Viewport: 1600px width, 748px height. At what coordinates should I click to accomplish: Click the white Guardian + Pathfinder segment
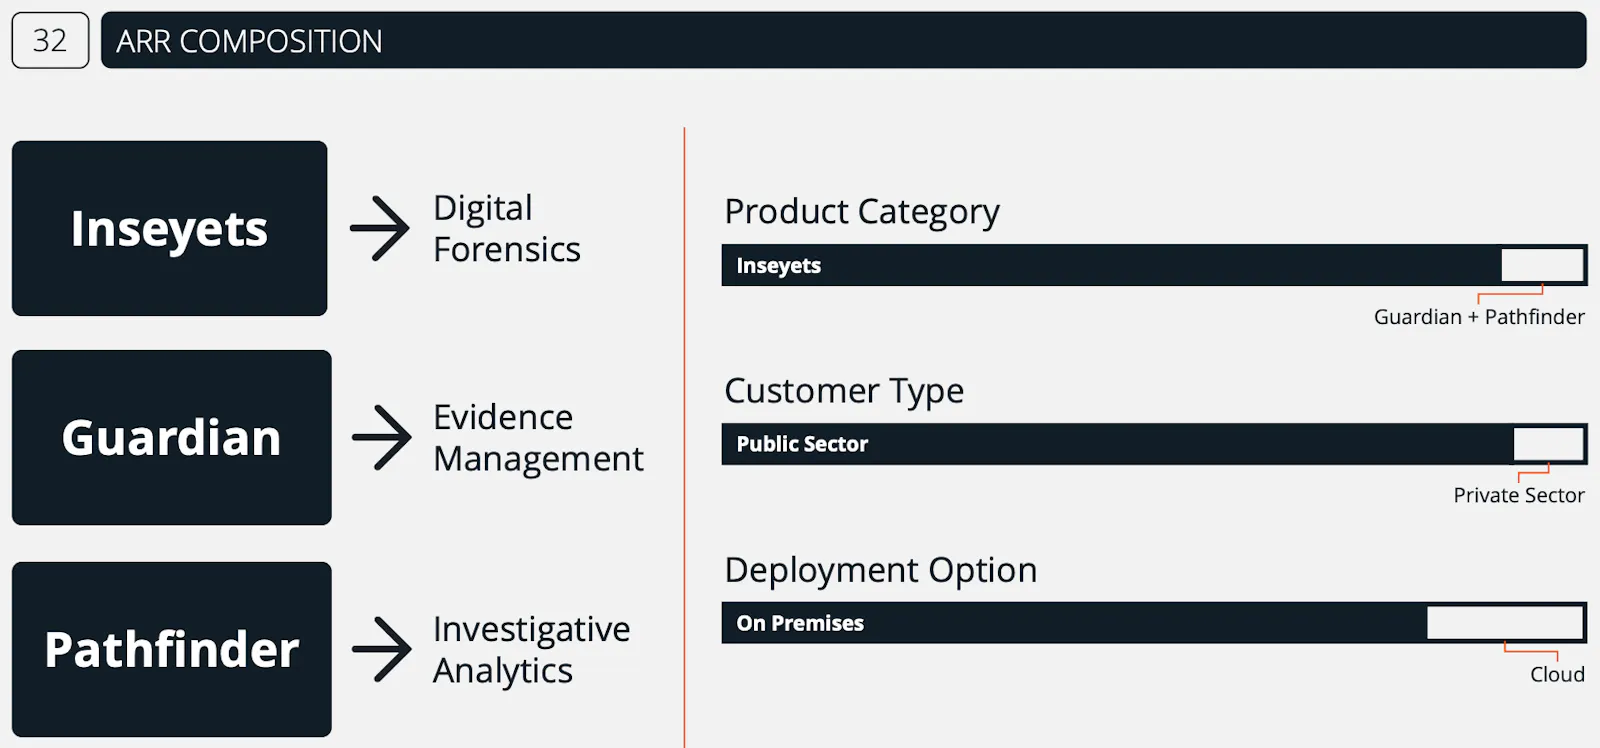(x=1543, y=265)
